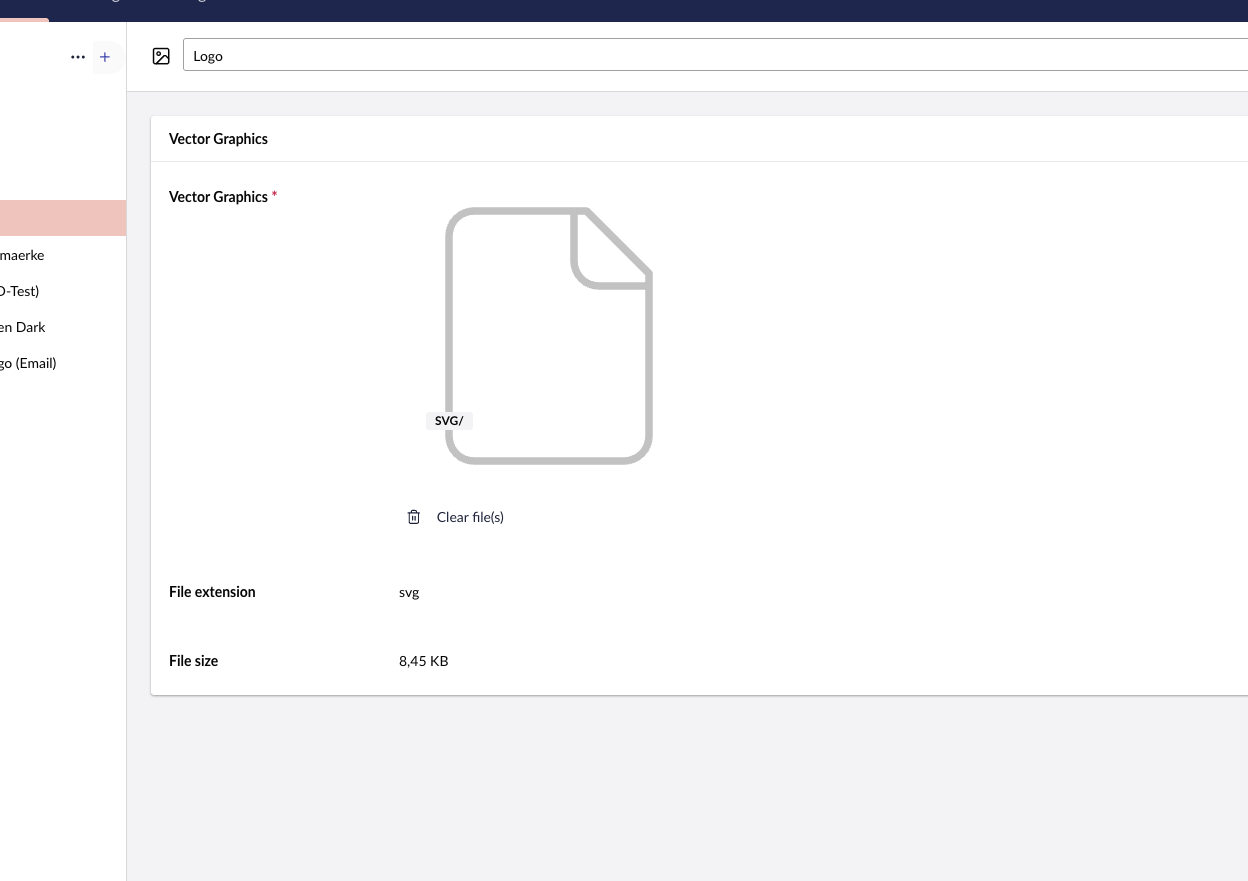Click the 8,45 KB file size value
The height and width of the screenshot is (881, 1248).
pos(423,661)
